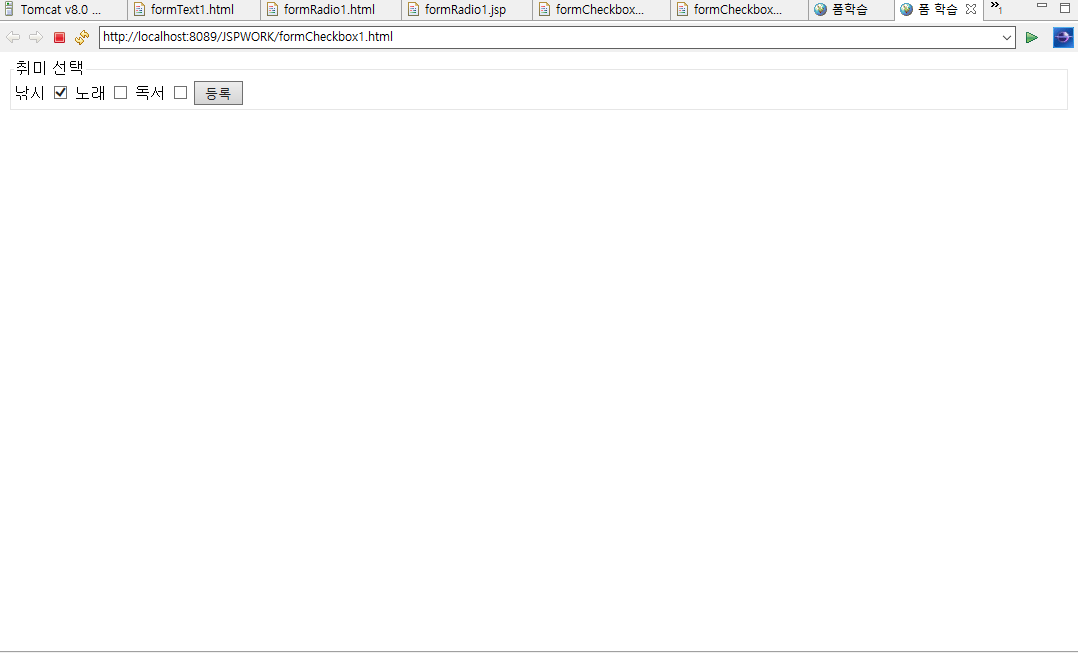Click the 독서 label text

coord(150,93)
